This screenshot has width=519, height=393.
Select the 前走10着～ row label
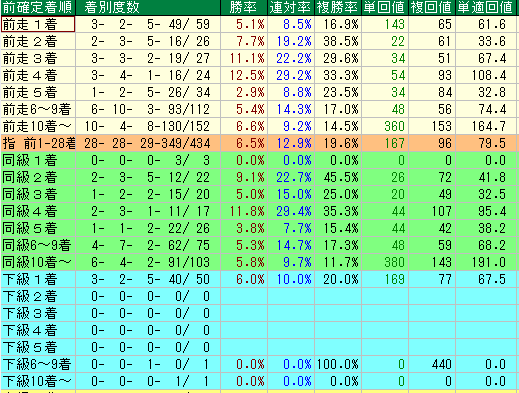[38, 126]
